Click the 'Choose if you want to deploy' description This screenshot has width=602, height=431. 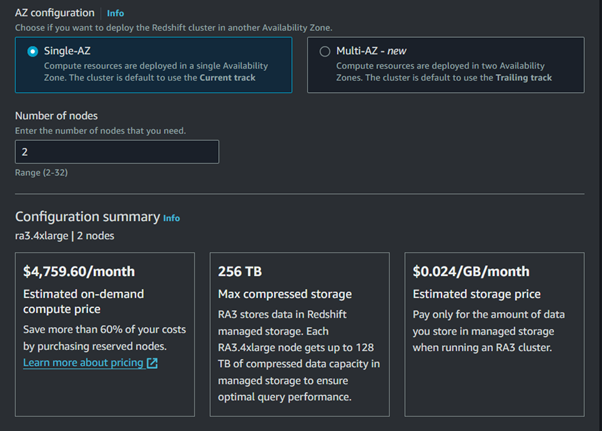[x=174, y=28]
